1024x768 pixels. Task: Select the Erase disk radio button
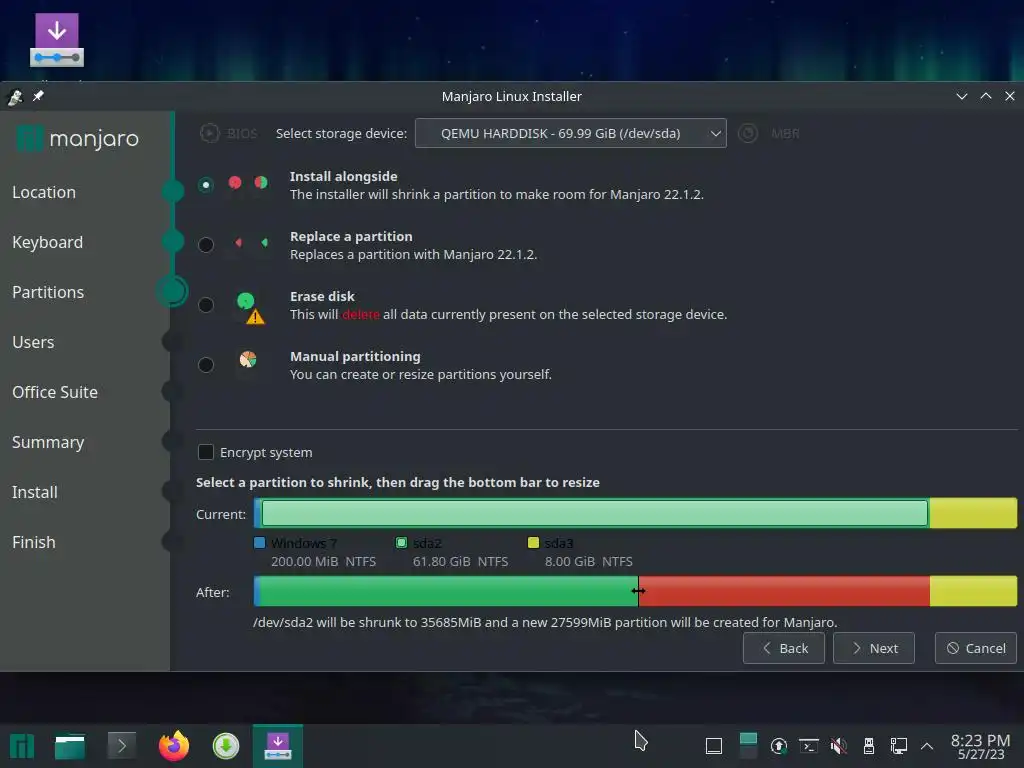click(x=206, y=305)
